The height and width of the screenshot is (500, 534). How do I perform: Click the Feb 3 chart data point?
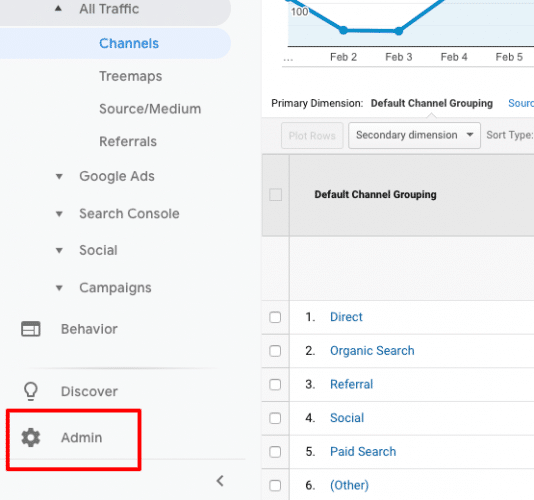pos(398,31)
